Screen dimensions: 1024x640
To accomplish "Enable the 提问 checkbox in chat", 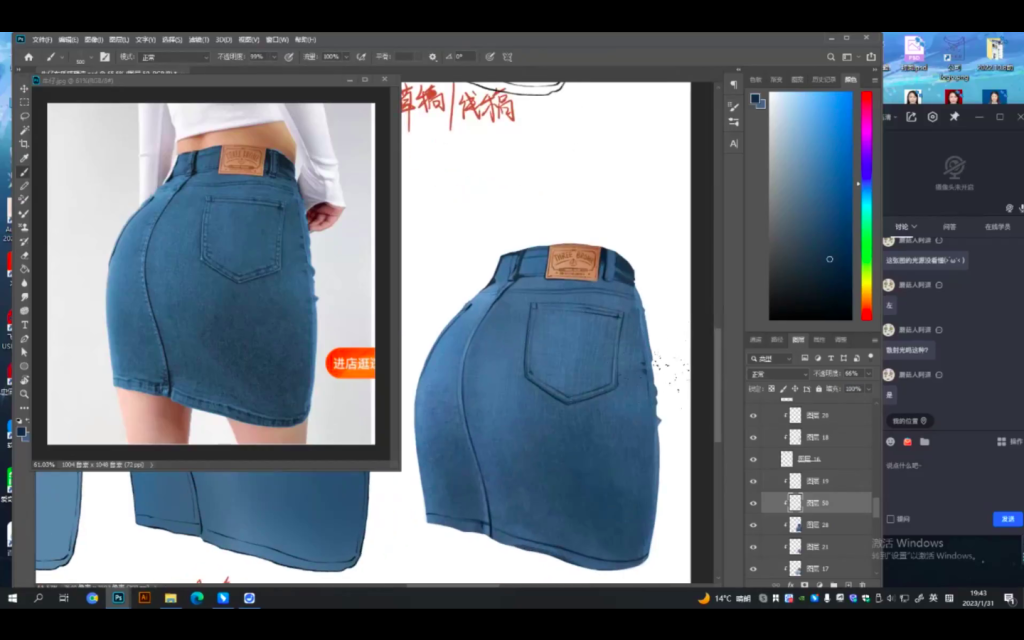I will click(891, 519).
